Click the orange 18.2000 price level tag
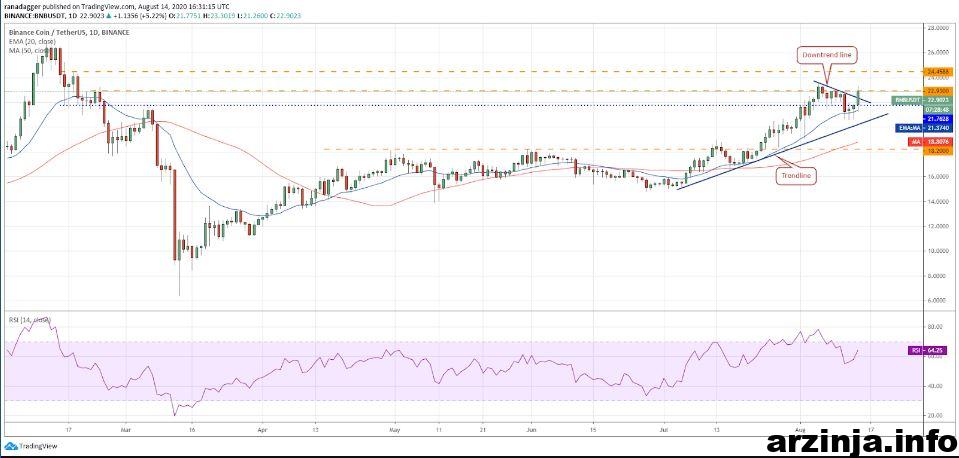This screenshot has width=959, height=458. 940,149
